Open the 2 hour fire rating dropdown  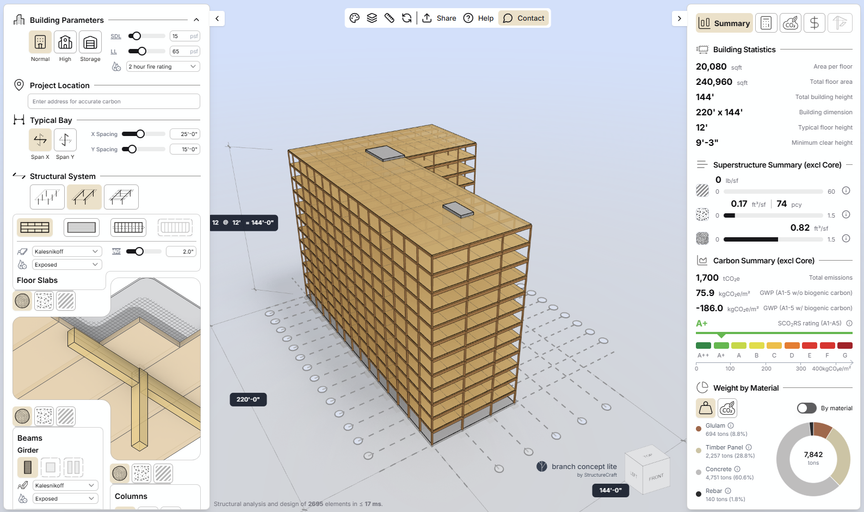pyautogui.click(x=162, y=66)
